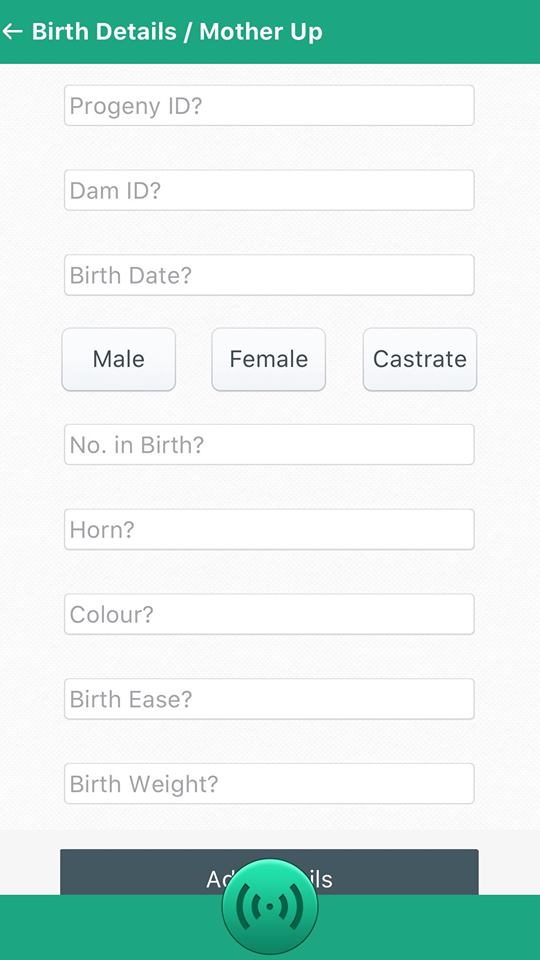540x960 pixels.
Task: Go back from Birth Details screen
Action: [12, 31]
